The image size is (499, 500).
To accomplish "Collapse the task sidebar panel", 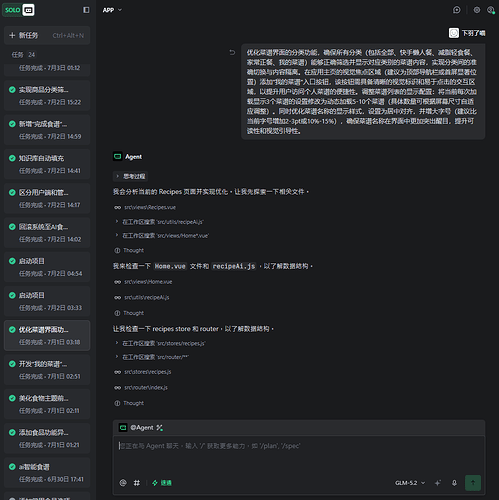I will click(x=86, y=10).
